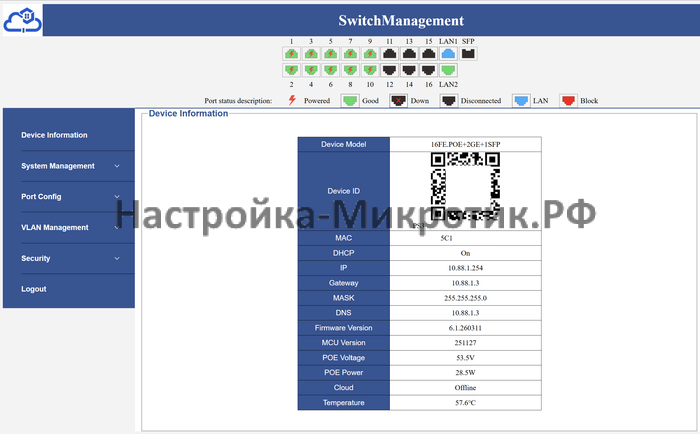Select port 7 icon

coord(350,54)
